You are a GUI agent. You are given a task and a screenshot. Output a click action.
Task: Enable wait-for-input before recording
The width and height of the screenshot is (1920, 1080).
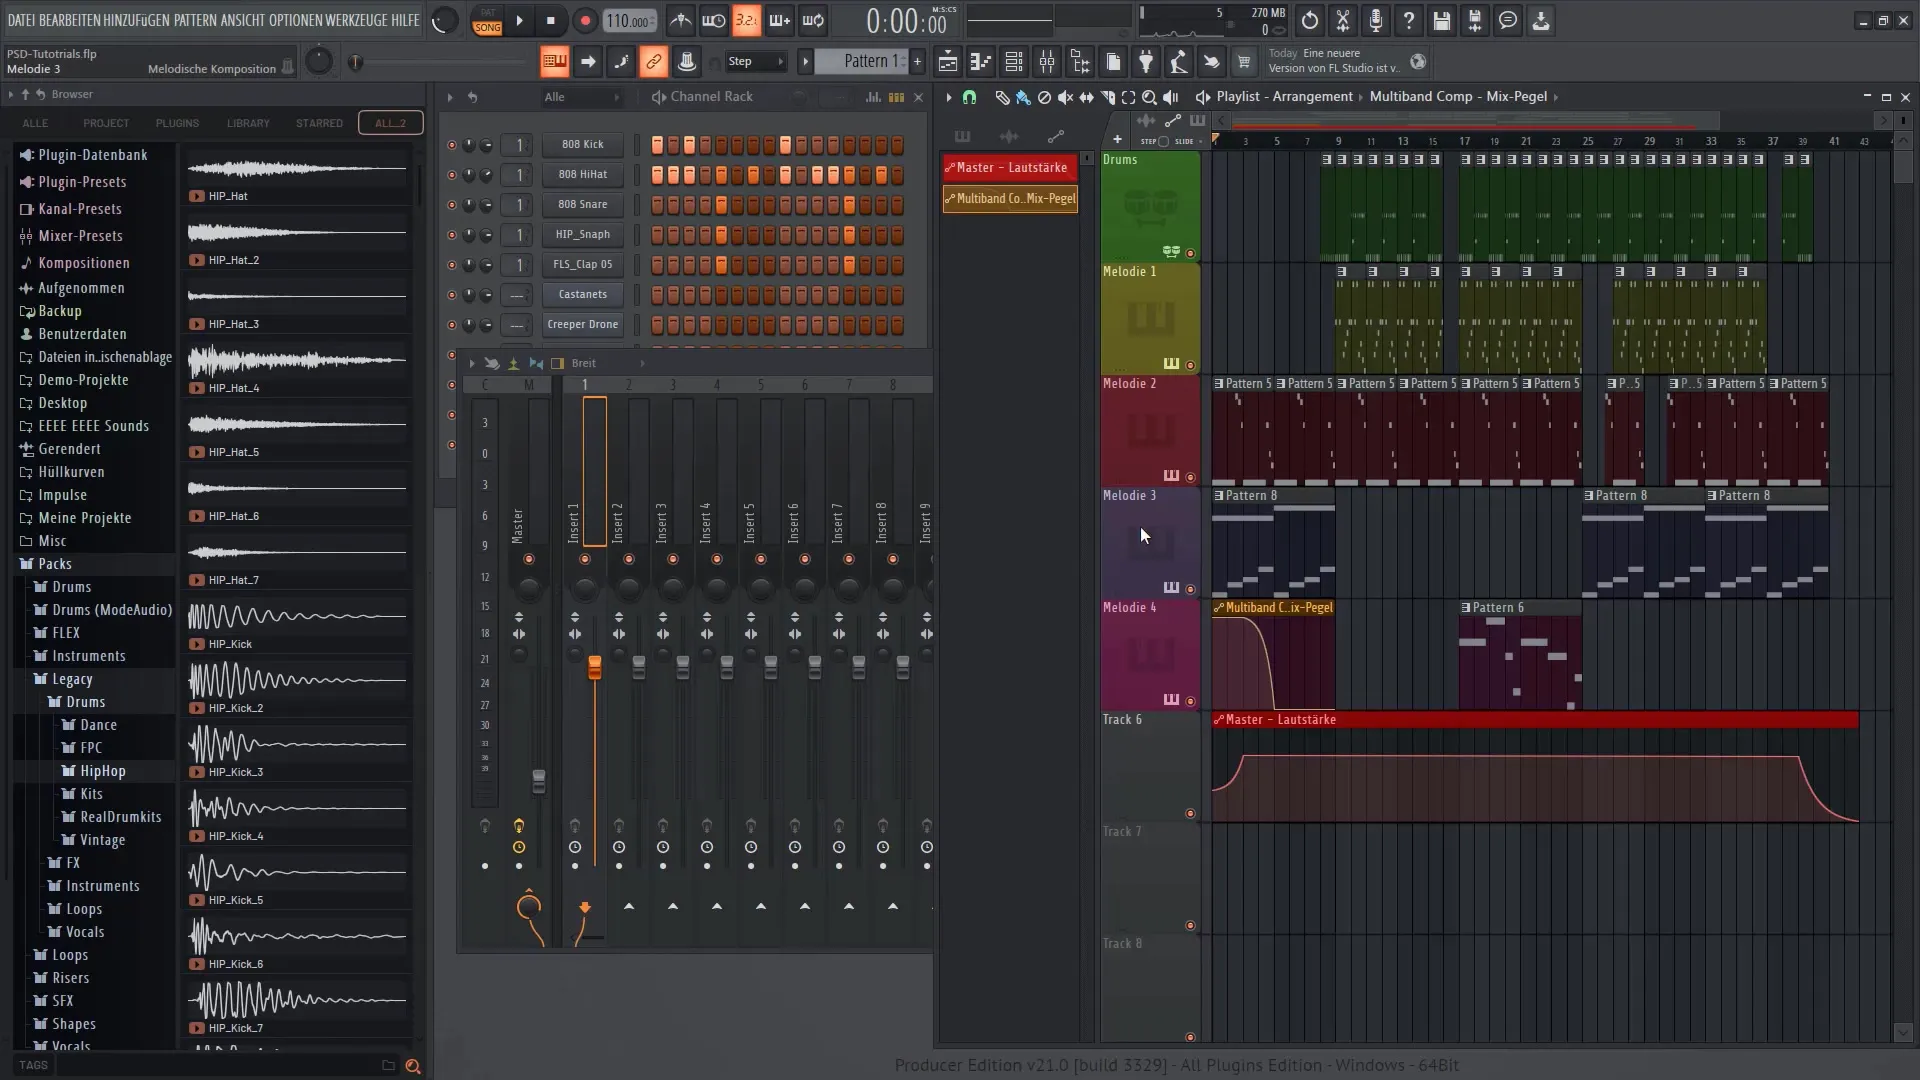click(x=714, y=20)
